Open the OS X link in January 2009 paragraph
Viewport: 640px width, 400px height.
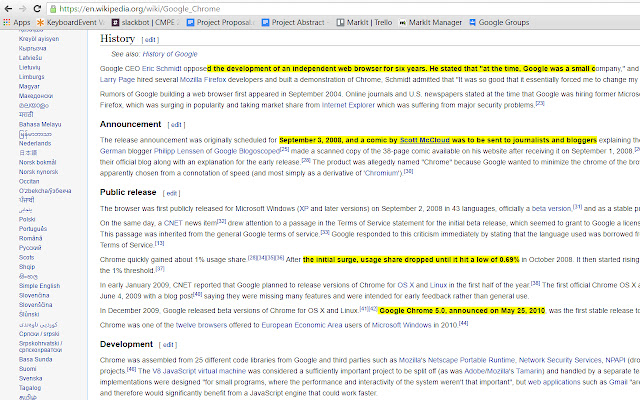406,285
